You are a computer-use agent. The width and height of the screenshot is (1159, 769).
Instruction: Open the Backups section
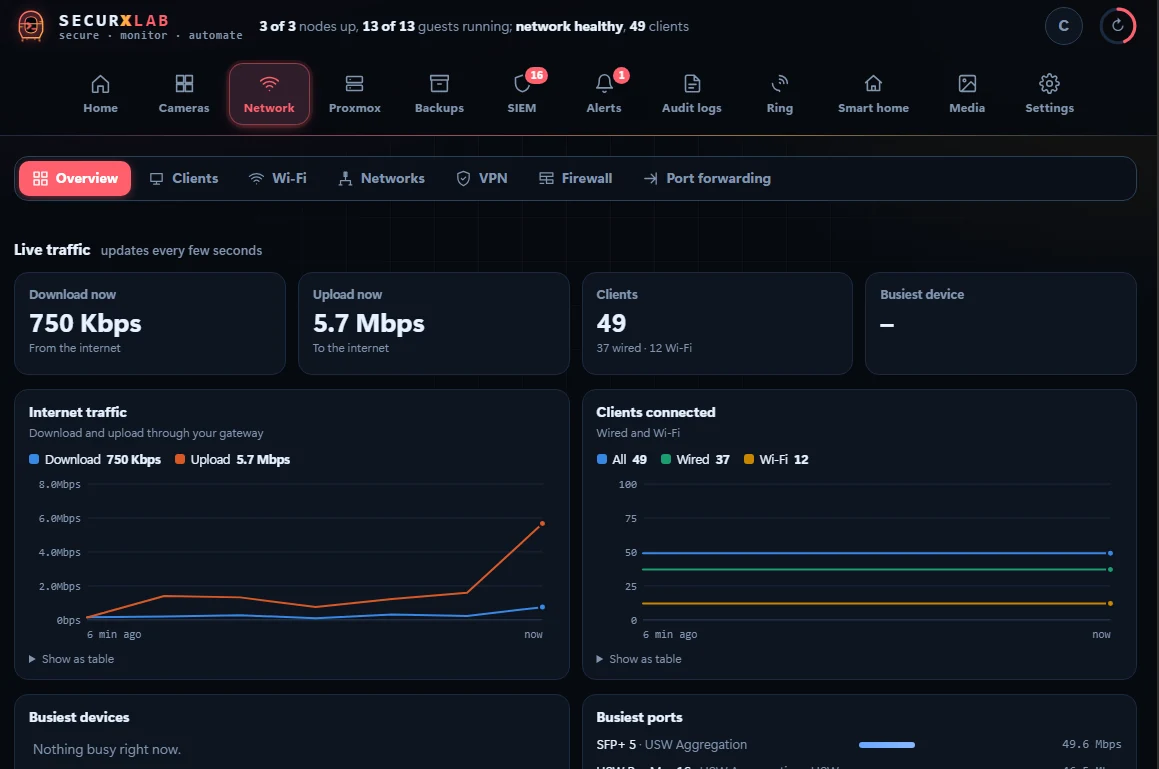click(439, 94)
